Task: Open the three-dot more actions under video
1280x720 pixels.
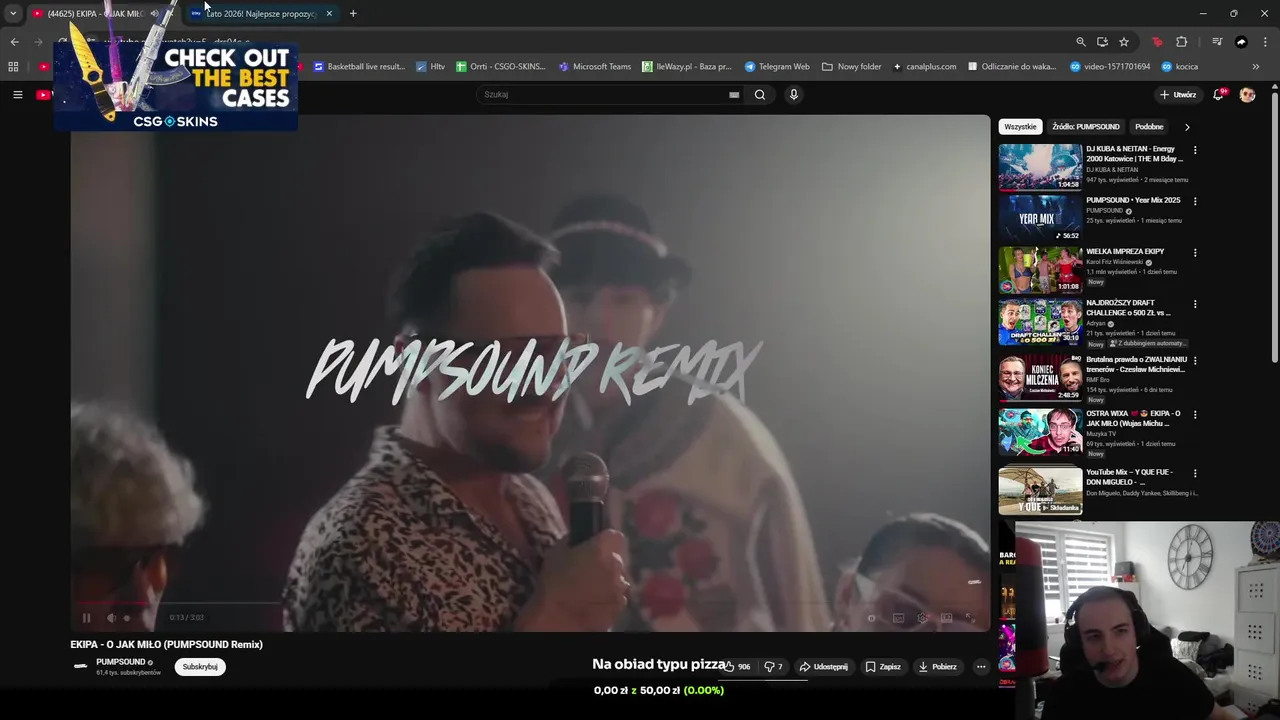Action: point(981,667)
